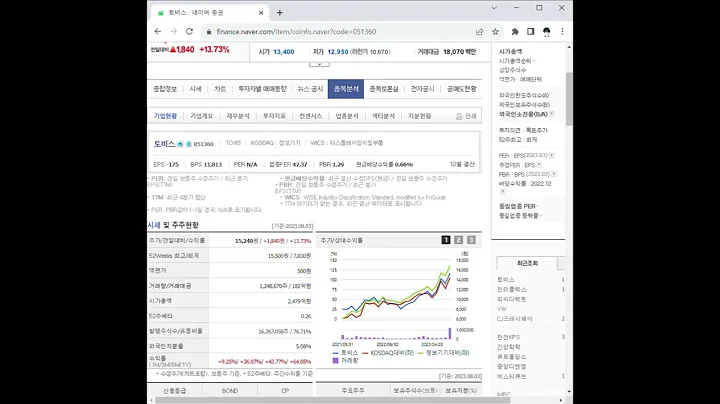Switch chart to view 1
The width and height of the screenshot is (720, 404).
tap(445, 240)
